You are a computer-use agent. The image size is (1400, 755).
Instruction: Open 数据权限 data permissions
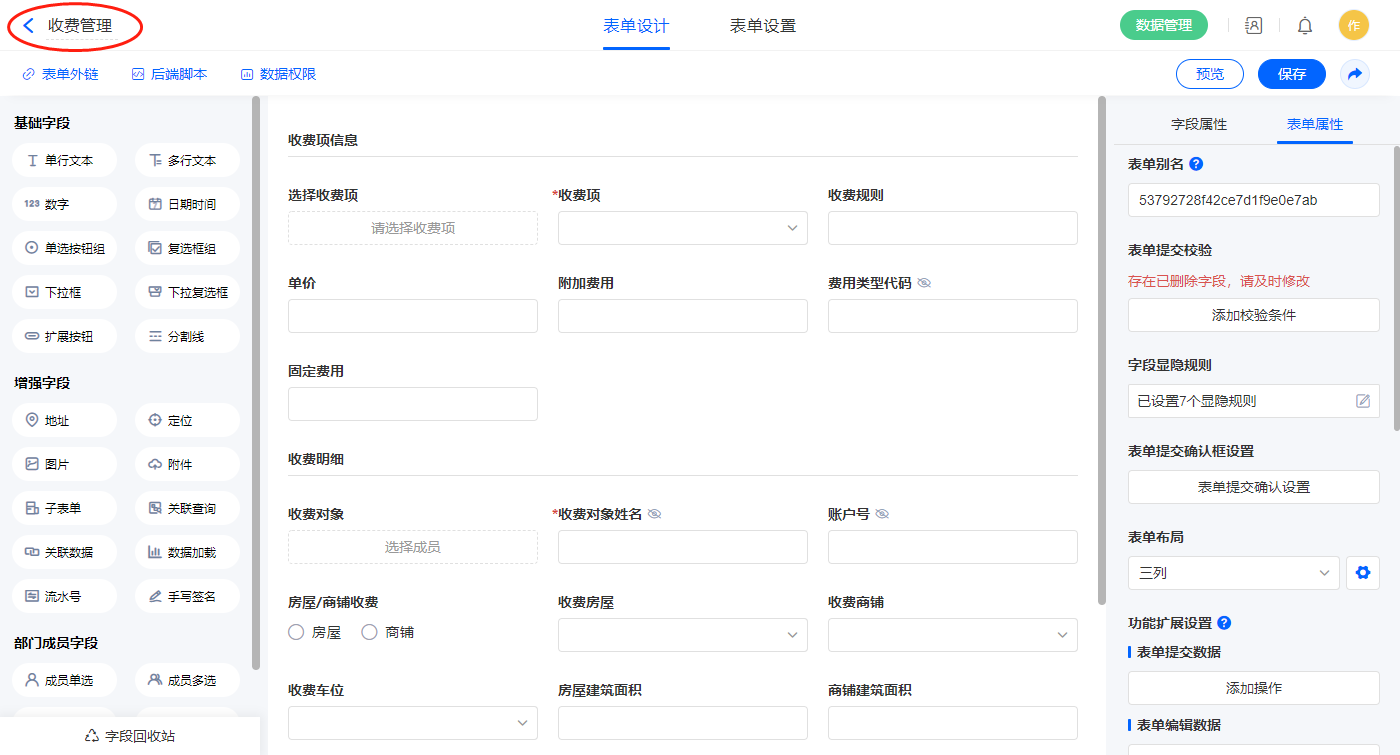[278, 74]
